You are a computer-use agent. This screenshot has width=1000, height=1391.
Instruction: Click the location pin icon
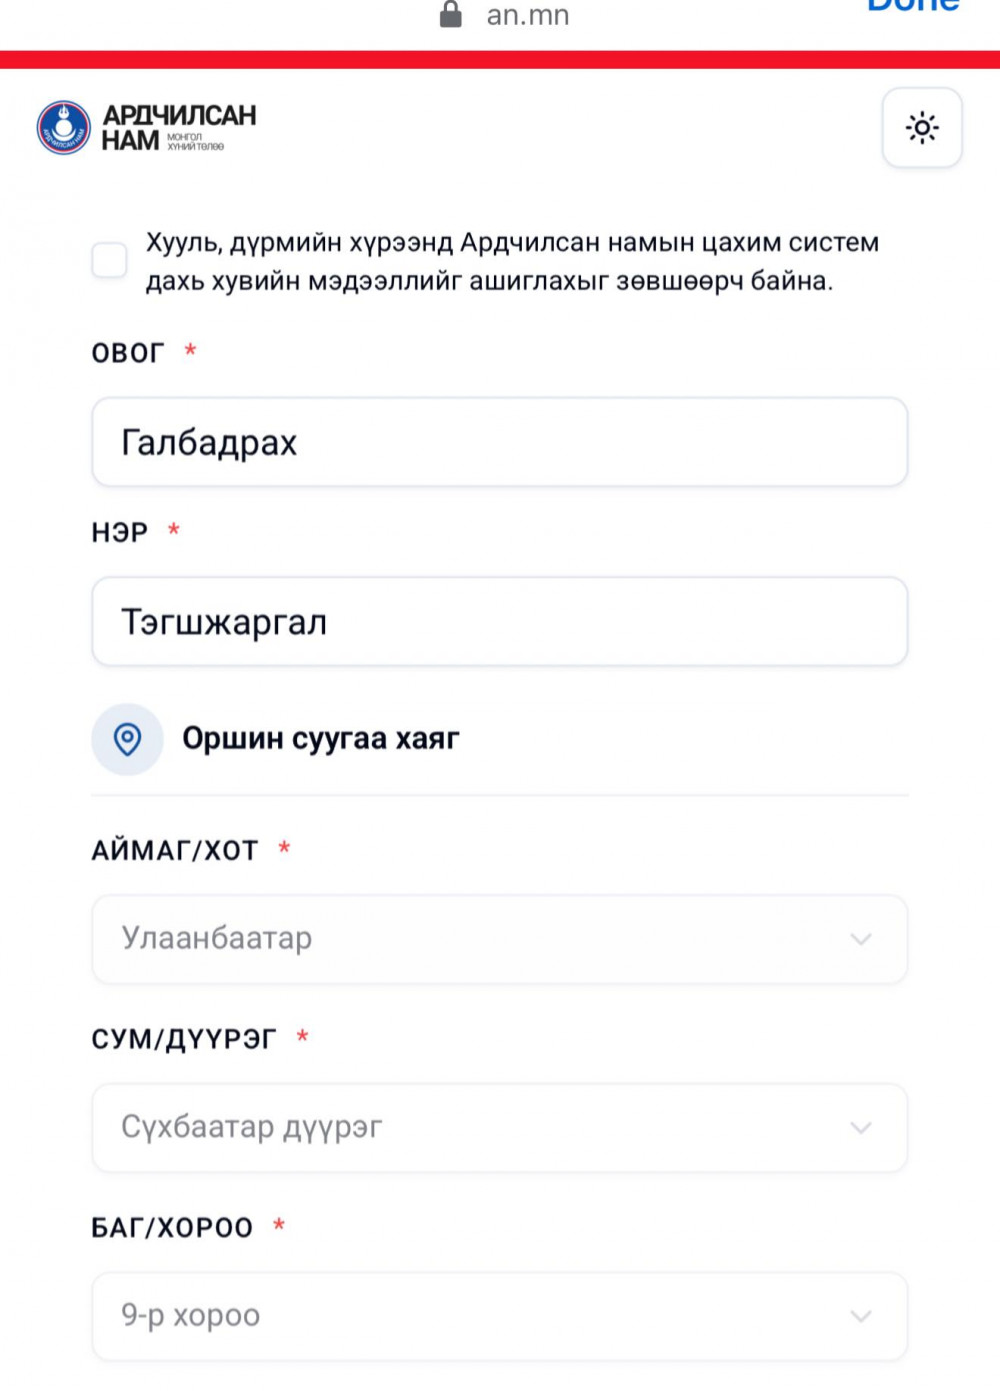coord(127,739)
